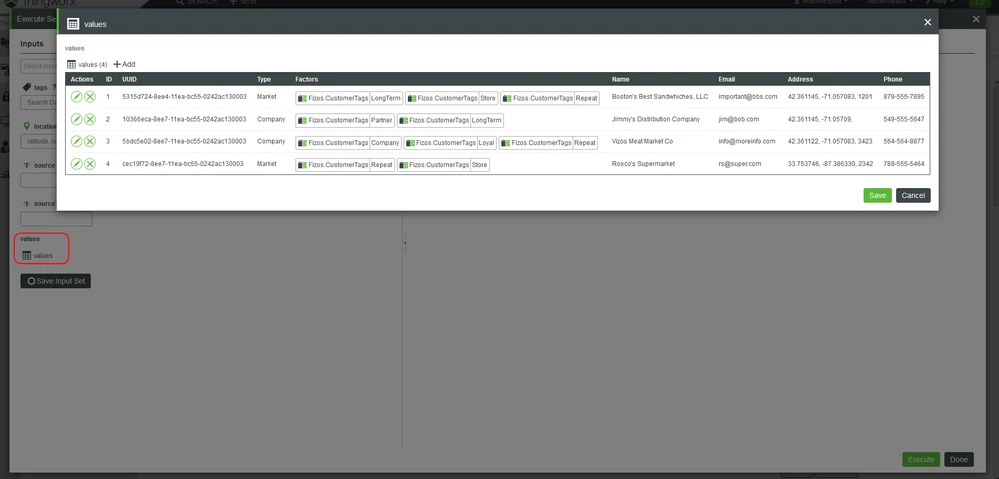Click the Phone column header

[x=893, y=80]
